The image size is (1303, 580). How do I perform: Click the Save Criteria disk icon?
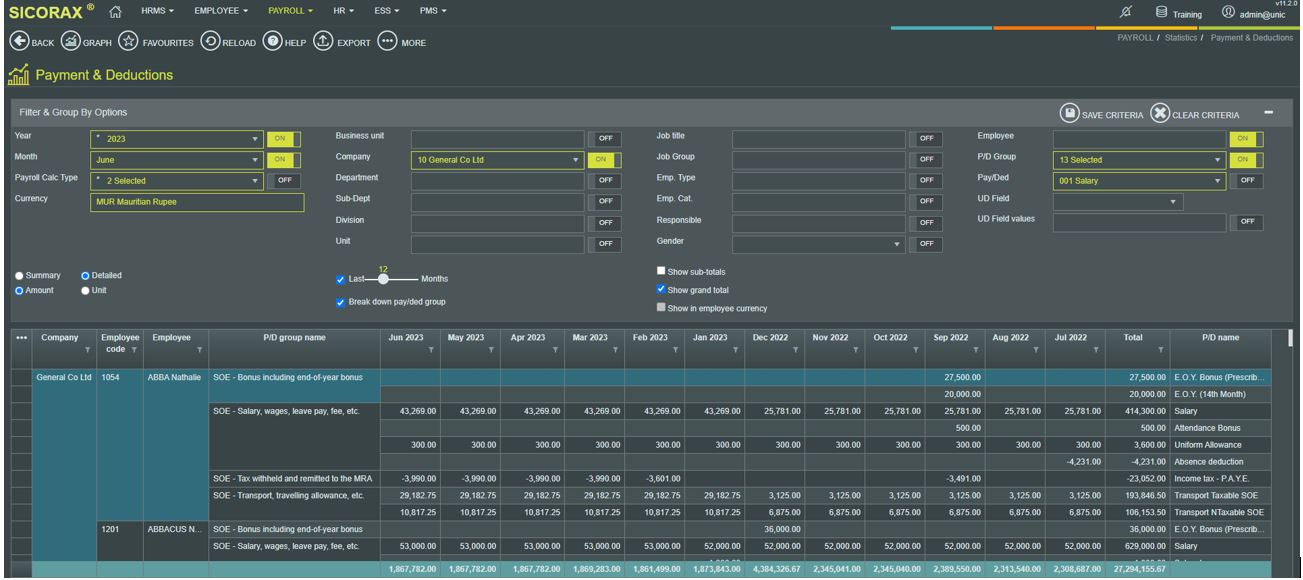(x=1069, y=114)
